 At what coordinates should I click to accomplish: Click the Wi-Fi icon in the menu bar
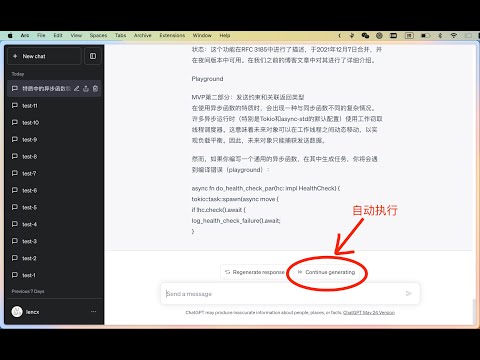(x=454, y=35)
